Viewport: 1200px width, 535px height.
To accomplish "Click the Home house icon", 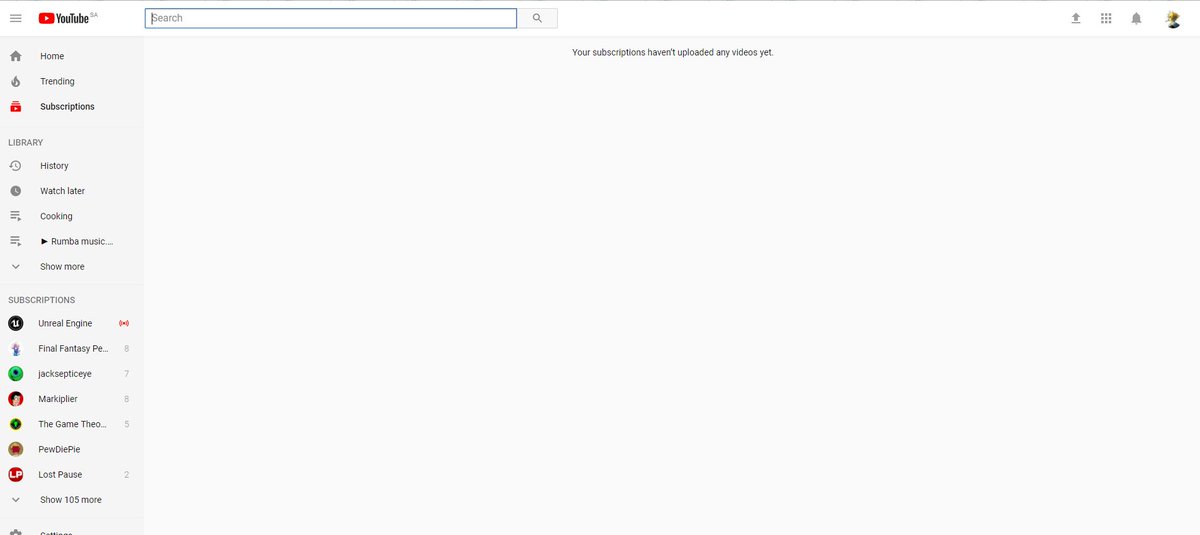I will 16,56.
